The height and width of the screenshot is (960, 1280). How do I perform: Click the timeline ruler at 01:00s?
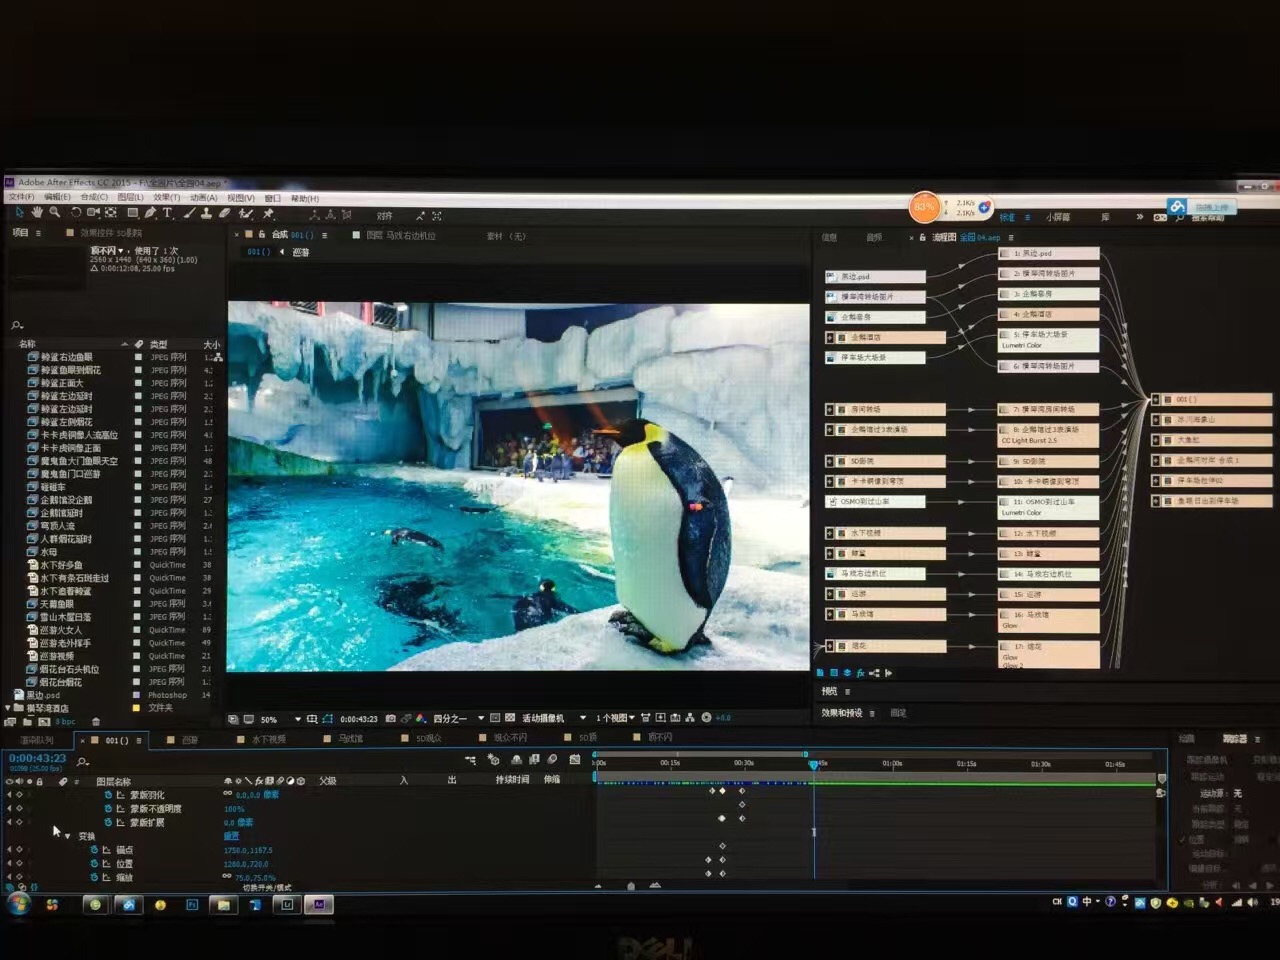coord(892,764)
